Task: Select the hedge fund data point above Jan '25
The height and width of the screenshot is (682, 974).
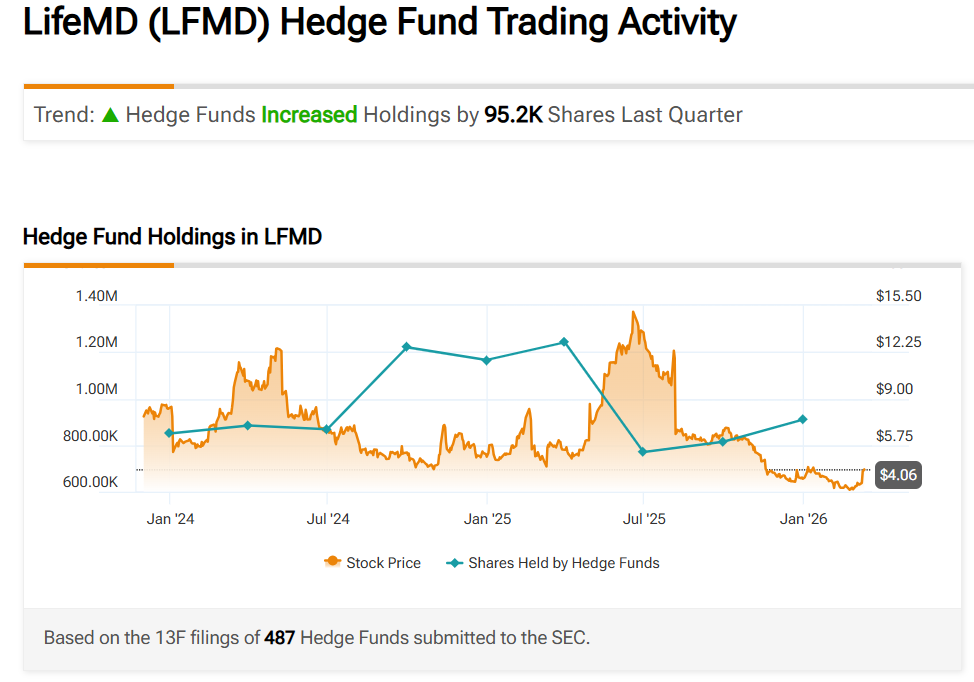Action: [487, 360]
